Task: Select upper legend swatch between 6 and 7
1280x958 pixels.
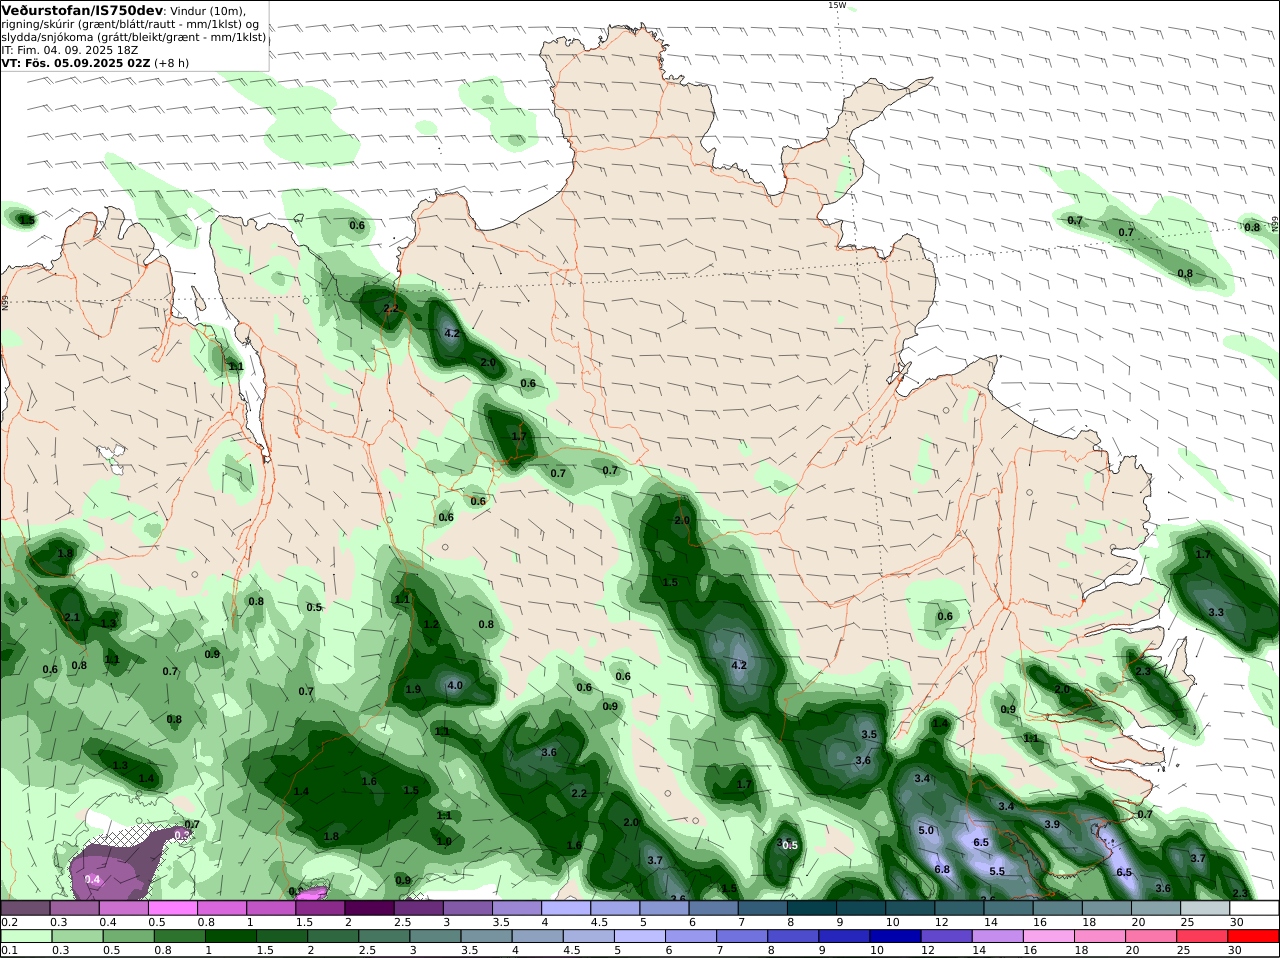Action: pos(714,908)
